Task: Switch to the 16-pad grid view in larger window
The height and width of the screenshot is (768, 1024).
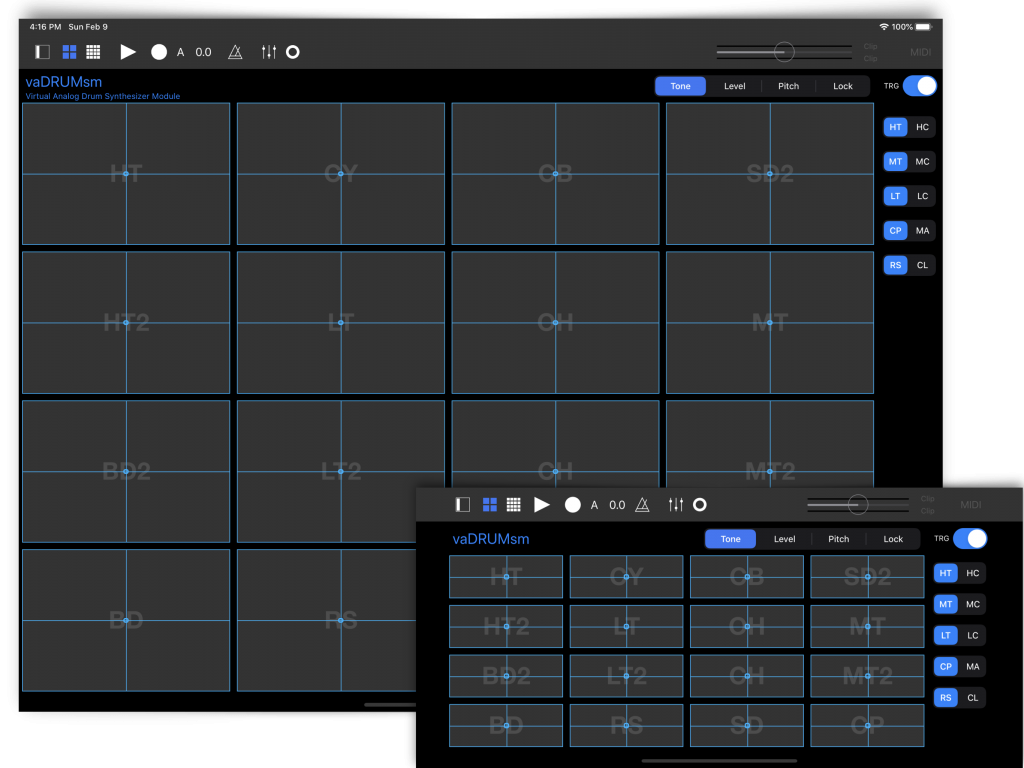Action: (93, 52)
